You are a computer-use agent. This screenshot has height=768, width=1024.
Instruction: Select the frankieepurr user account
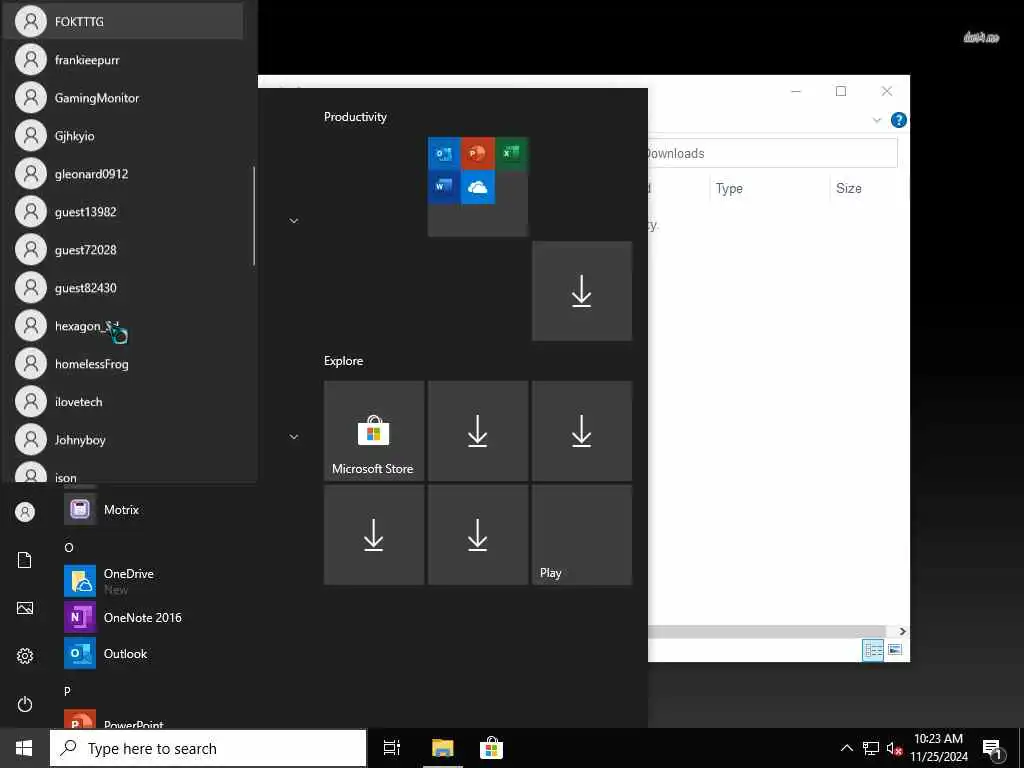123,60
